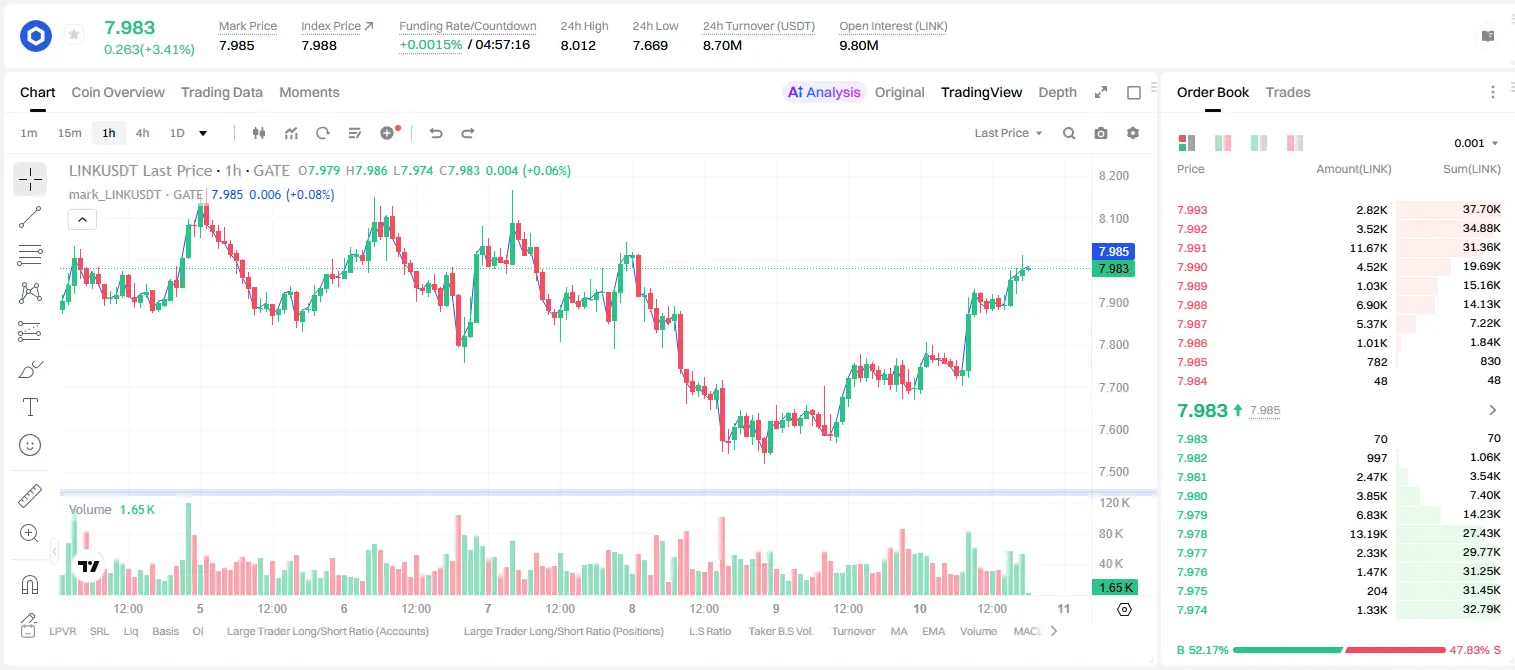Select the 4h timeframe

coord(142,133)
